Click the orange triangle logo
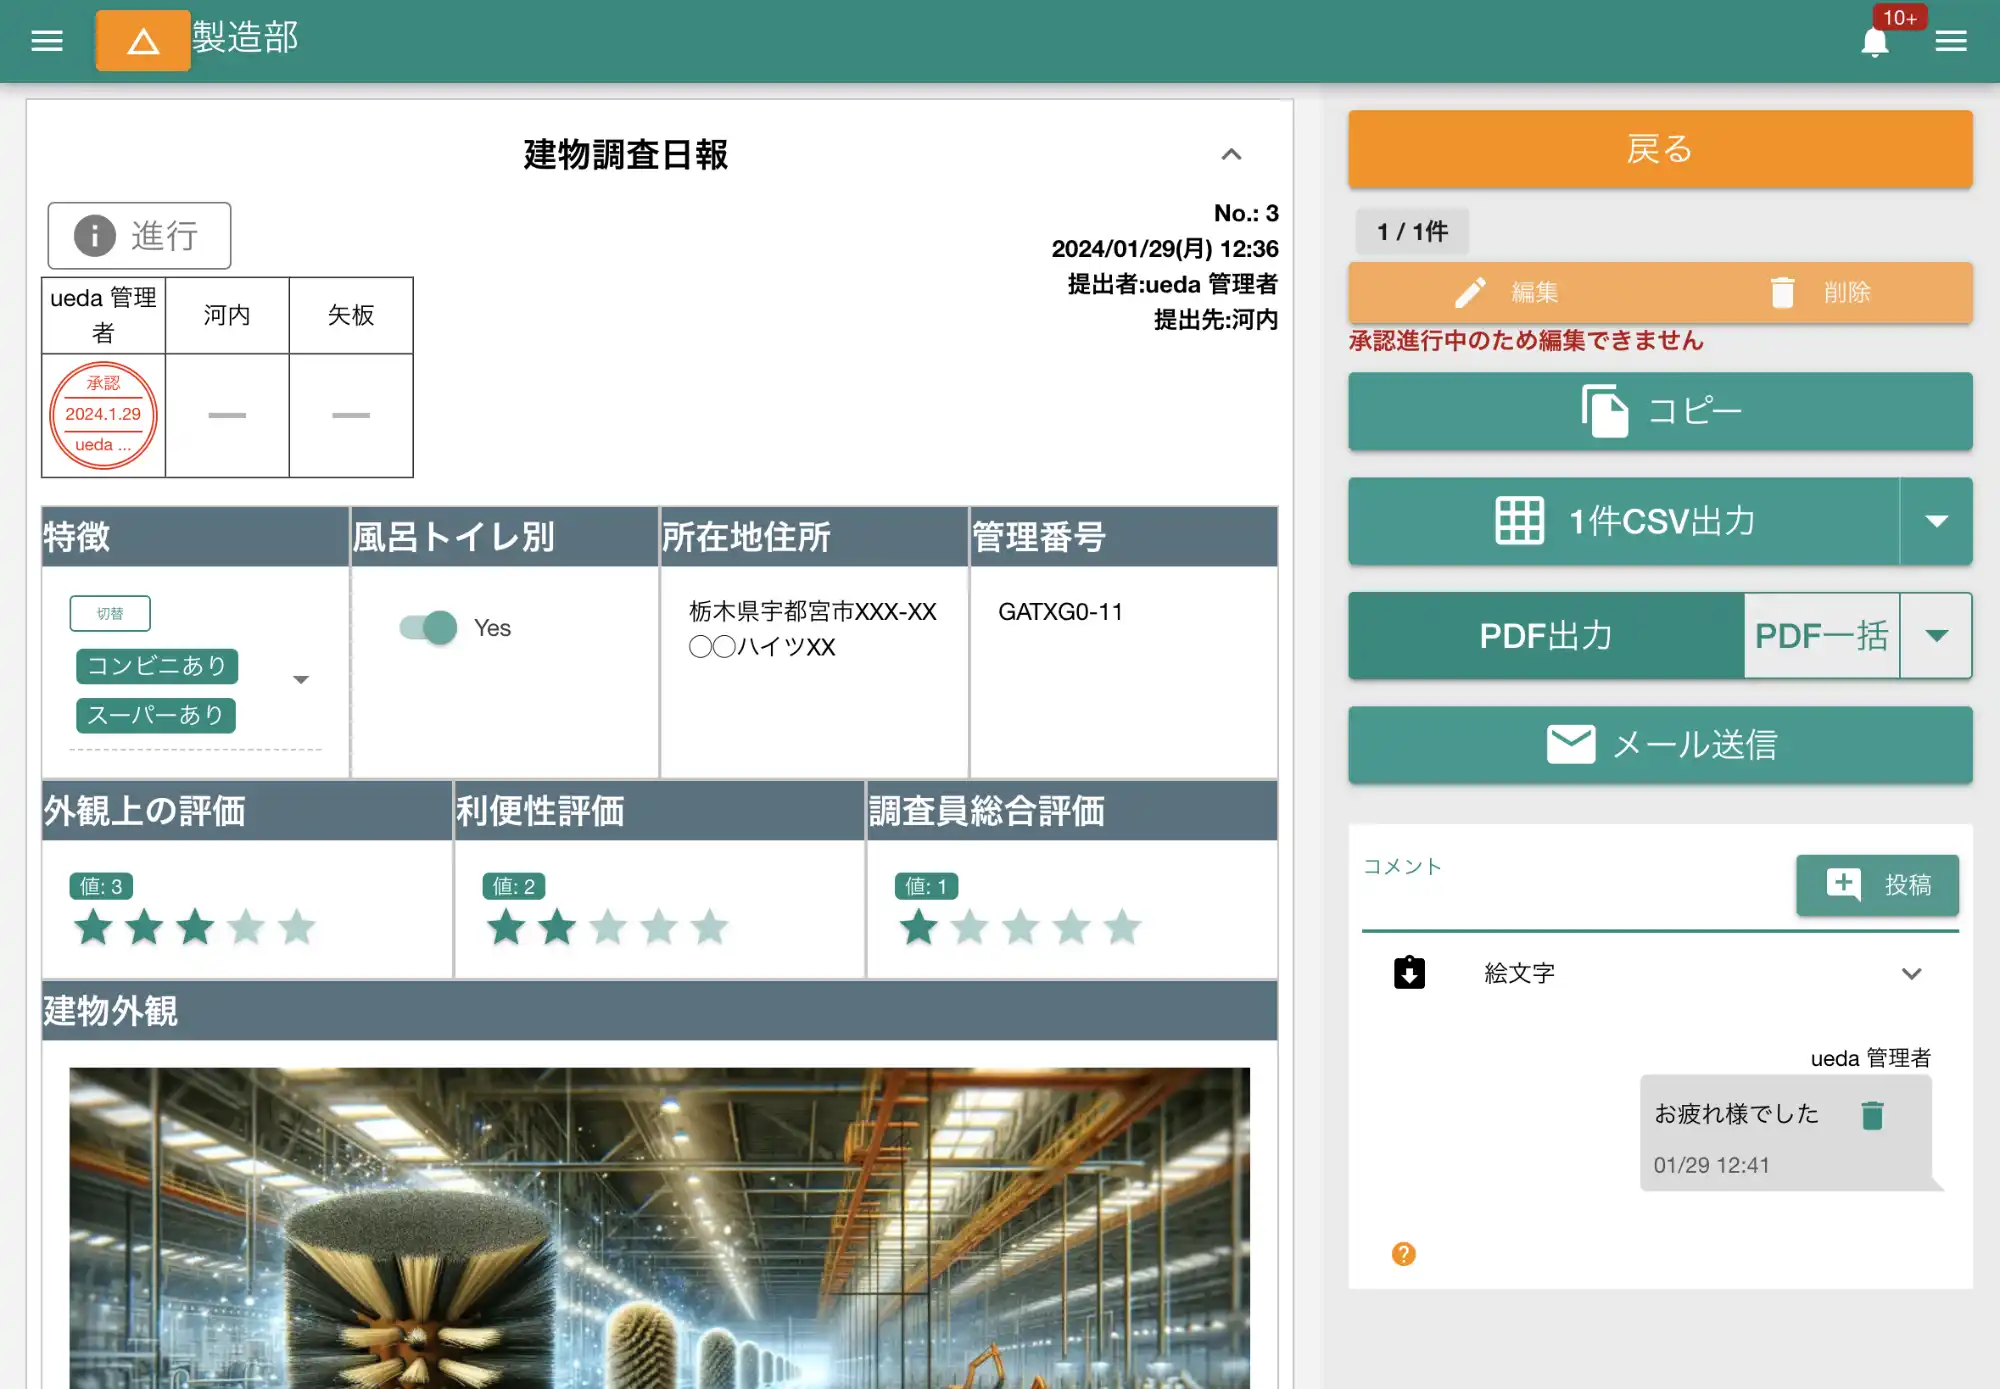The width and height of the screenshot is (2000, 1389). (142, 40)
